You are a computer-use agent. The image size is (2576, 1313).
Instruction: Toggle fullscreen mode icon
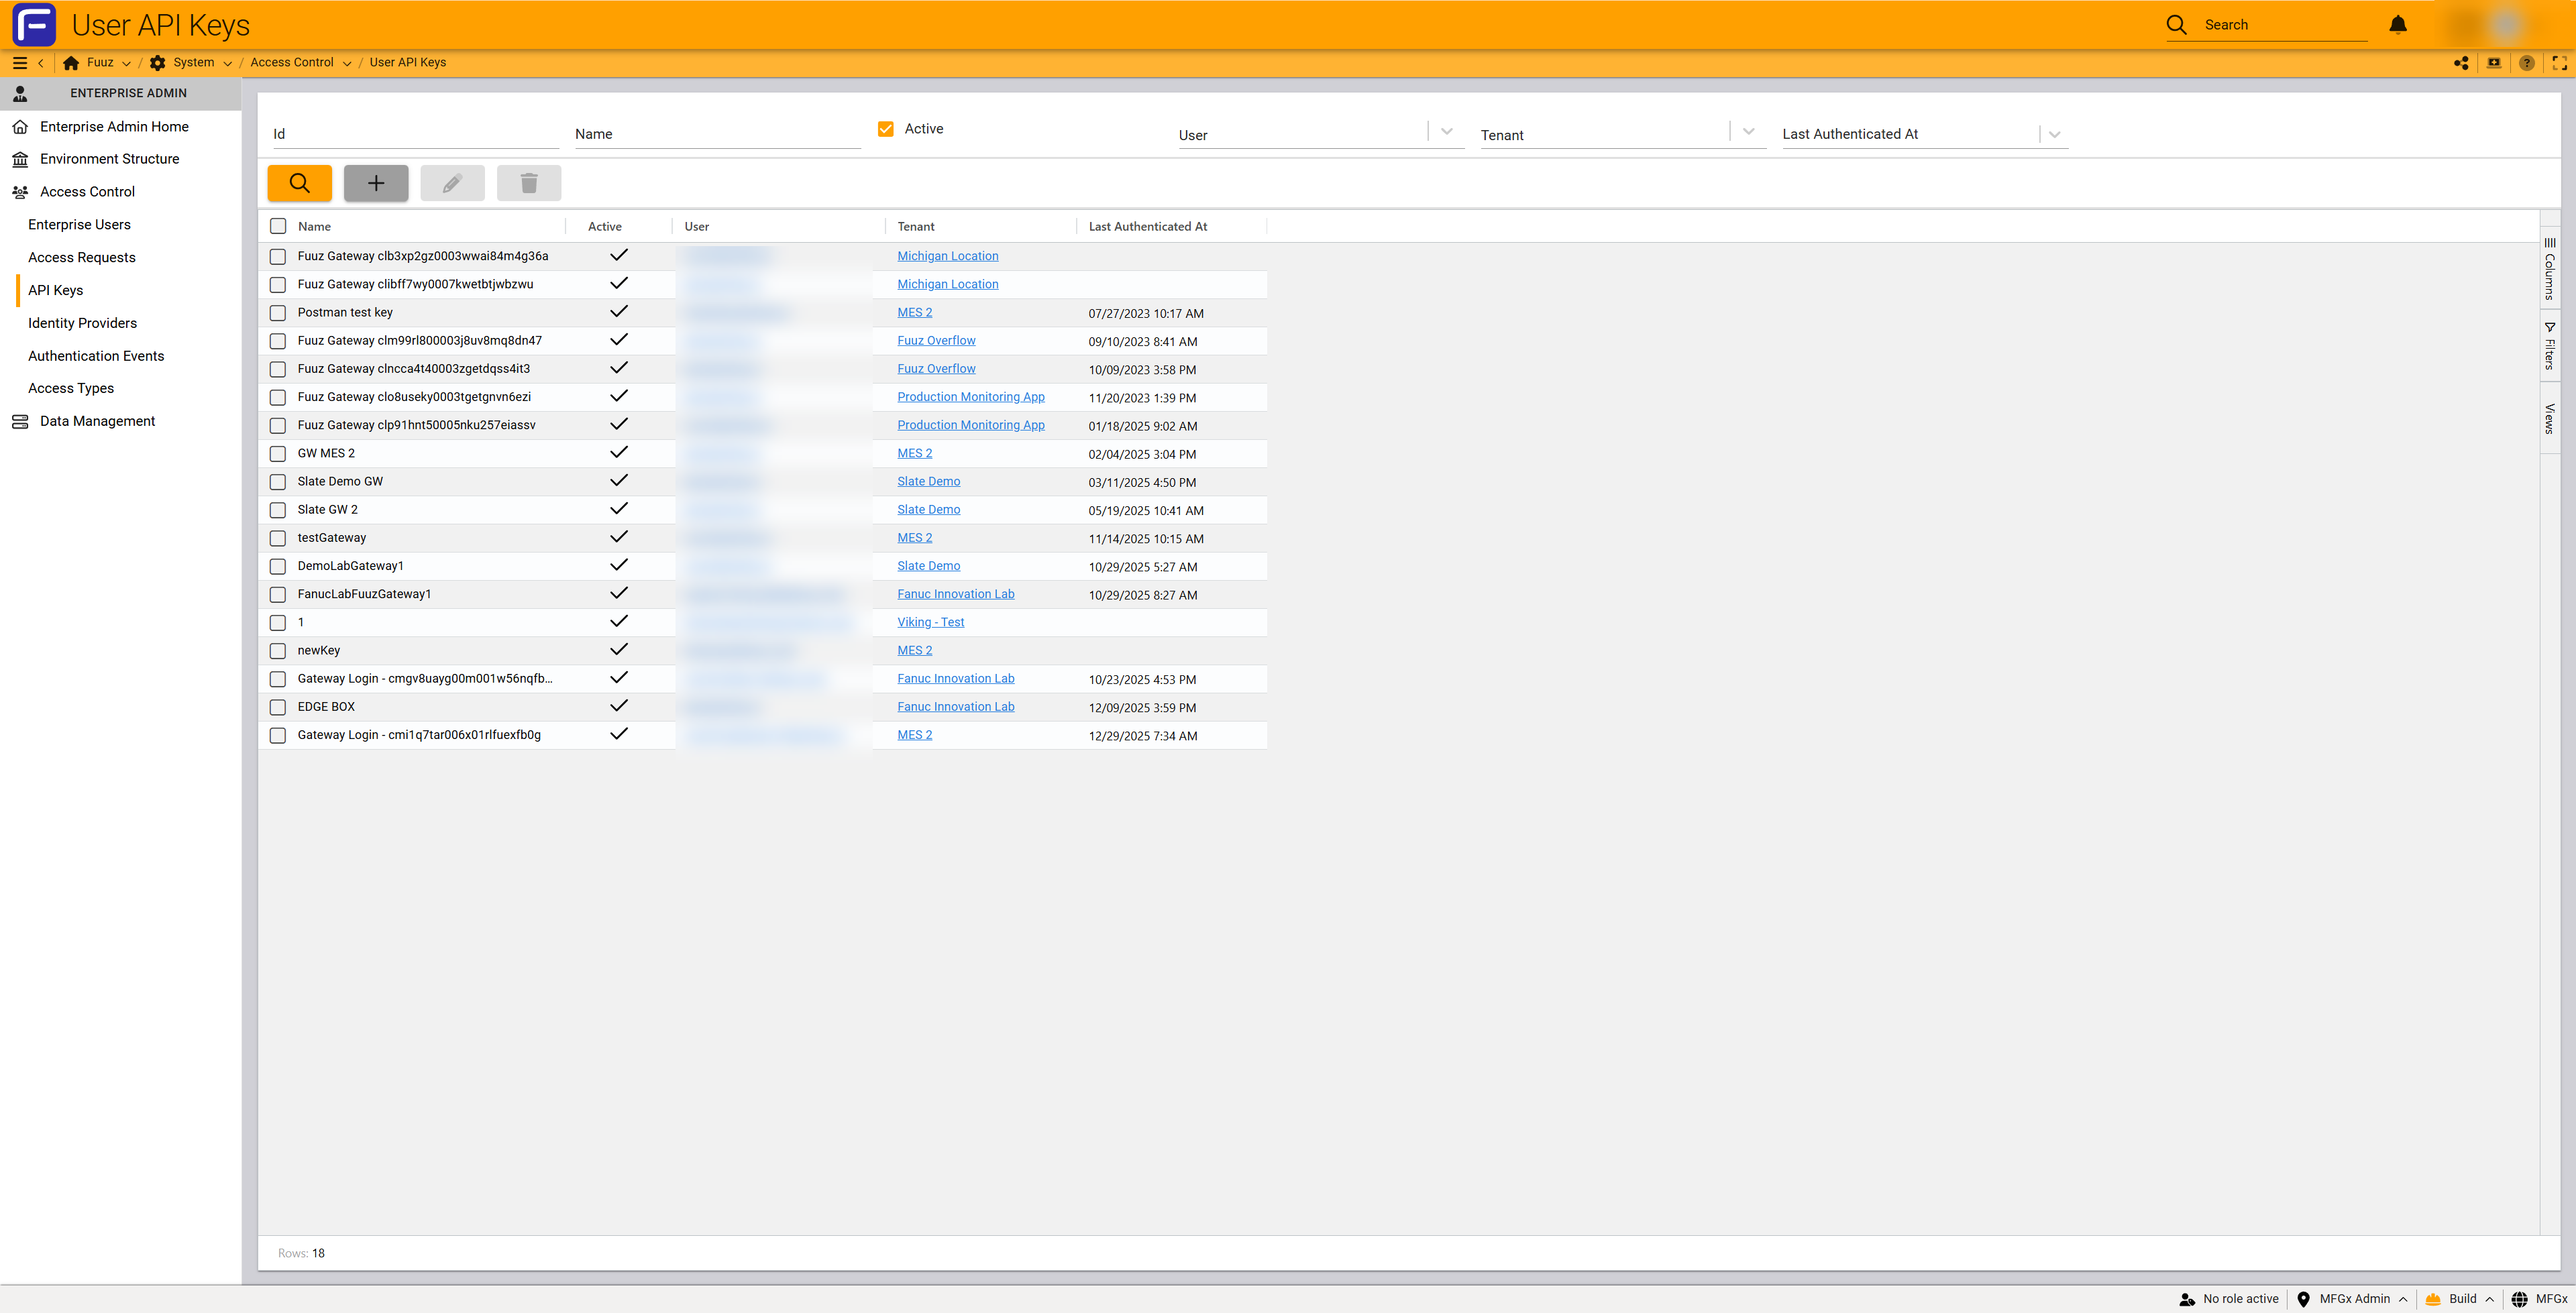(2559, 63)
